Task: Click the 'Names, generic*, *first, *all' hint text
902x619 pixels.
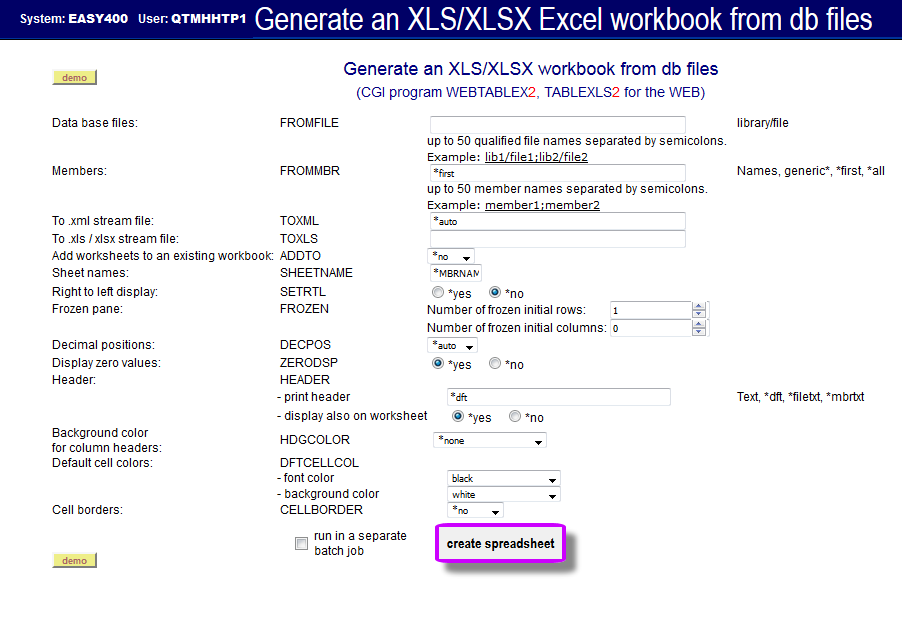Action: 811,171
